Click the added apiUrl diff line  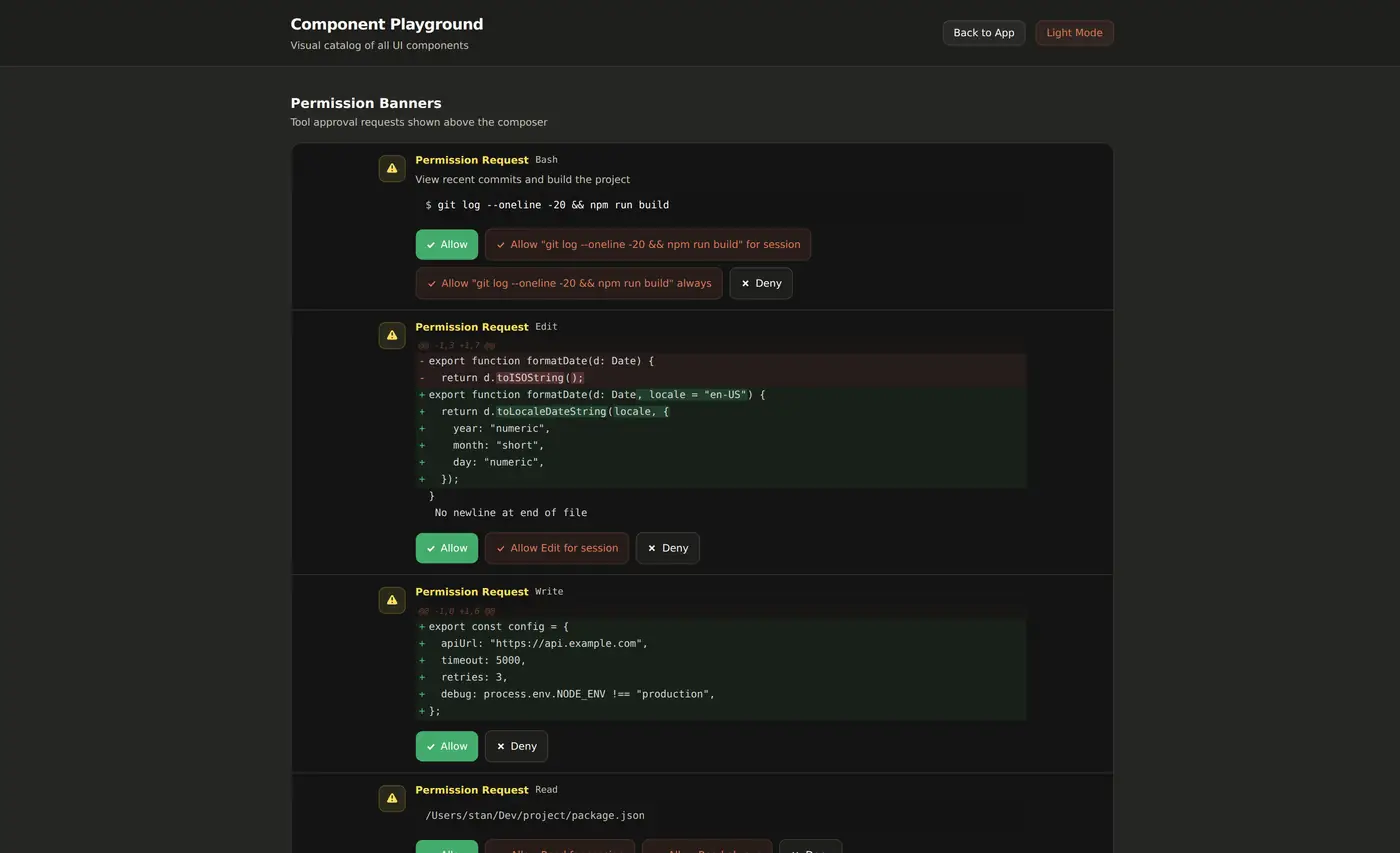click(721, 644)
